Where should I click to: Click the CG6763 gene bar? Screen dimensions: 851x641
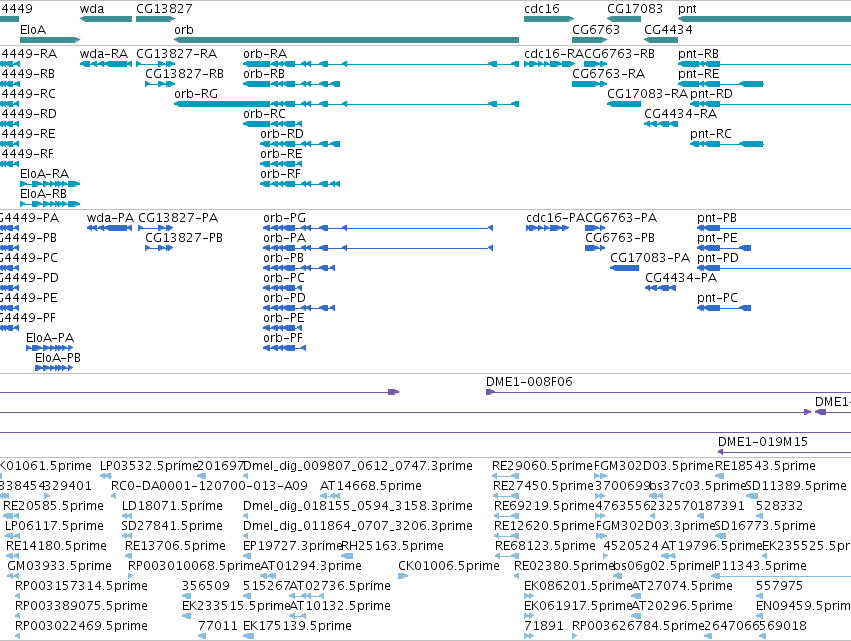589,40
